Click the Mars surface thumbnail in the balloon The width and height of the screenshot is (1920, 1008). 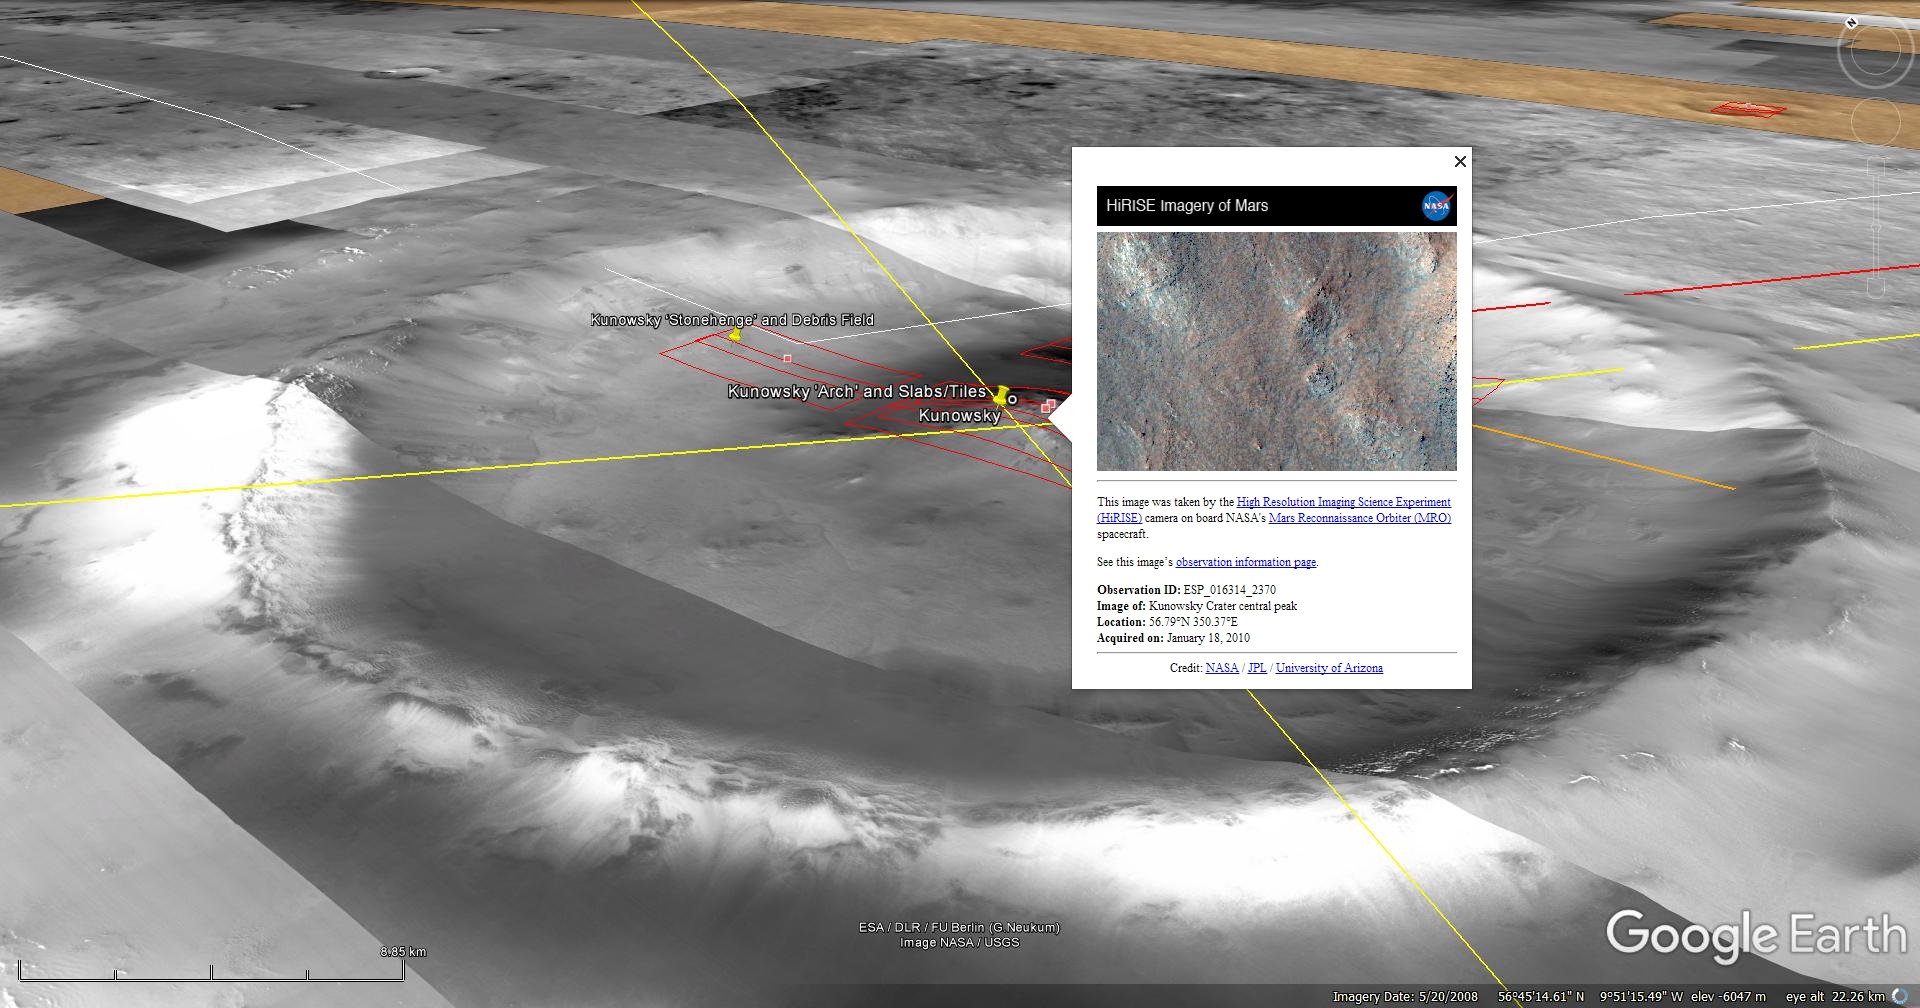click(1276, 351)
